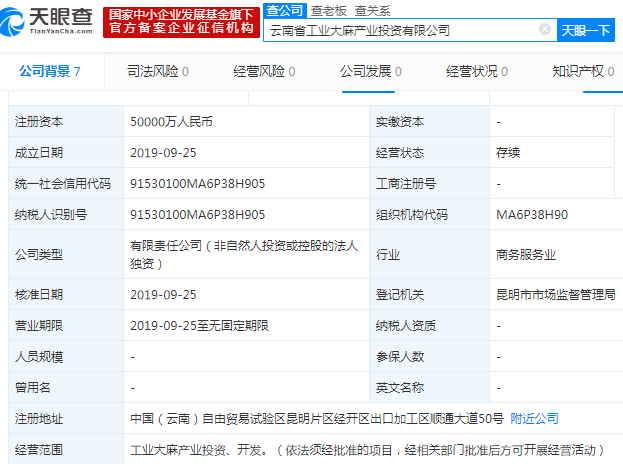The width and height of the screenshot is (623, 464).
Task: Click the 参保人数 label cell
Action: click(430, 357)
